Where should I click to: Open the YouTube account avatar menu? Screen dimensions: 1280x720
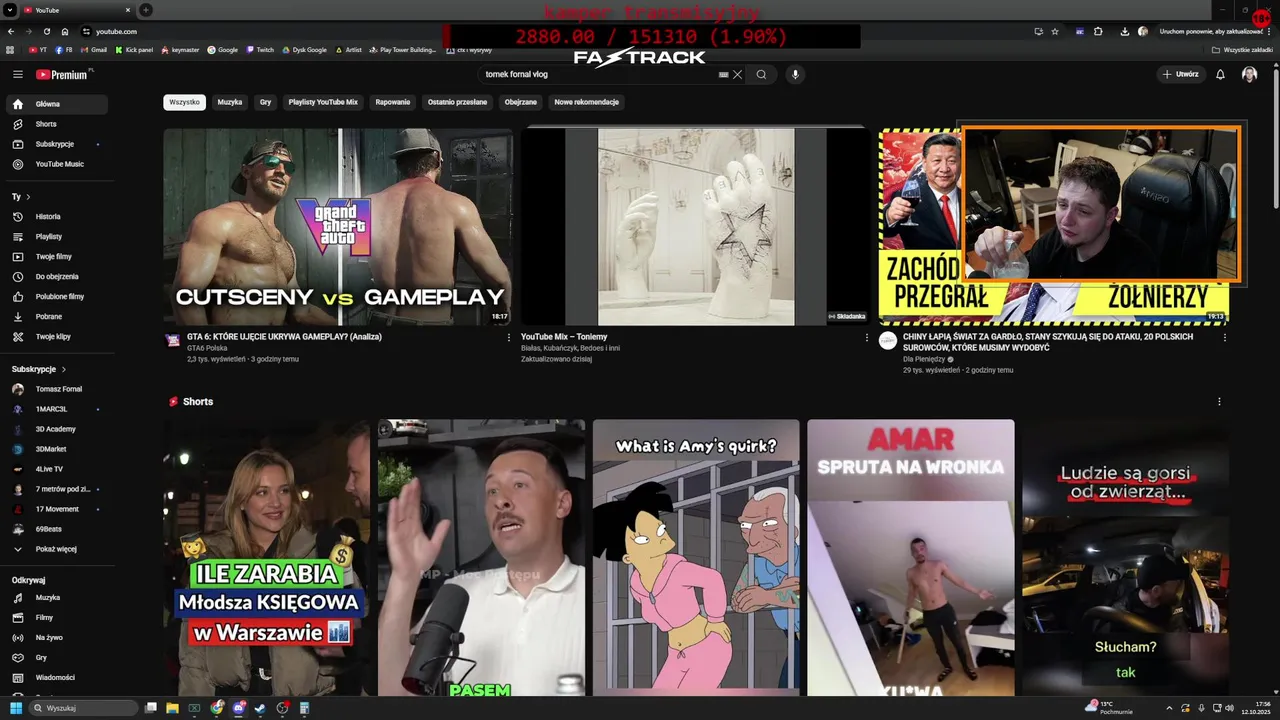click(1249, 74)
